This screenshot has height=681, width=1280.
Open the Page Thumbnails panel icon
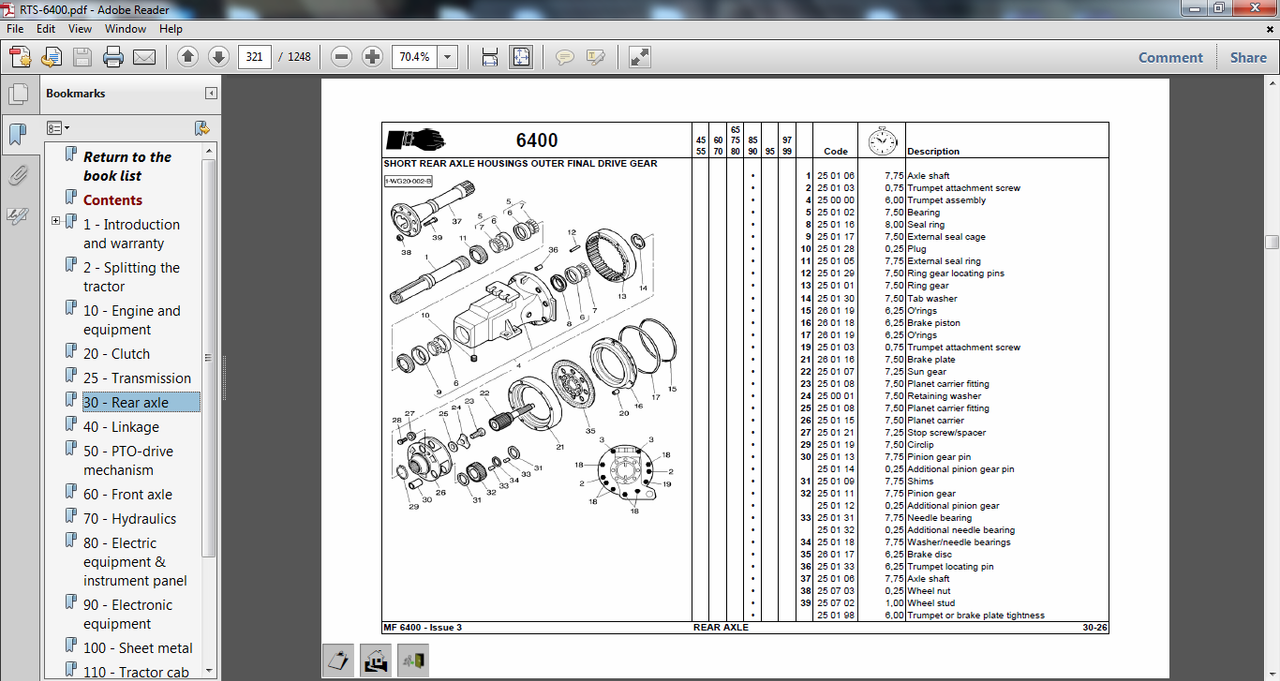tap(17, 95)
